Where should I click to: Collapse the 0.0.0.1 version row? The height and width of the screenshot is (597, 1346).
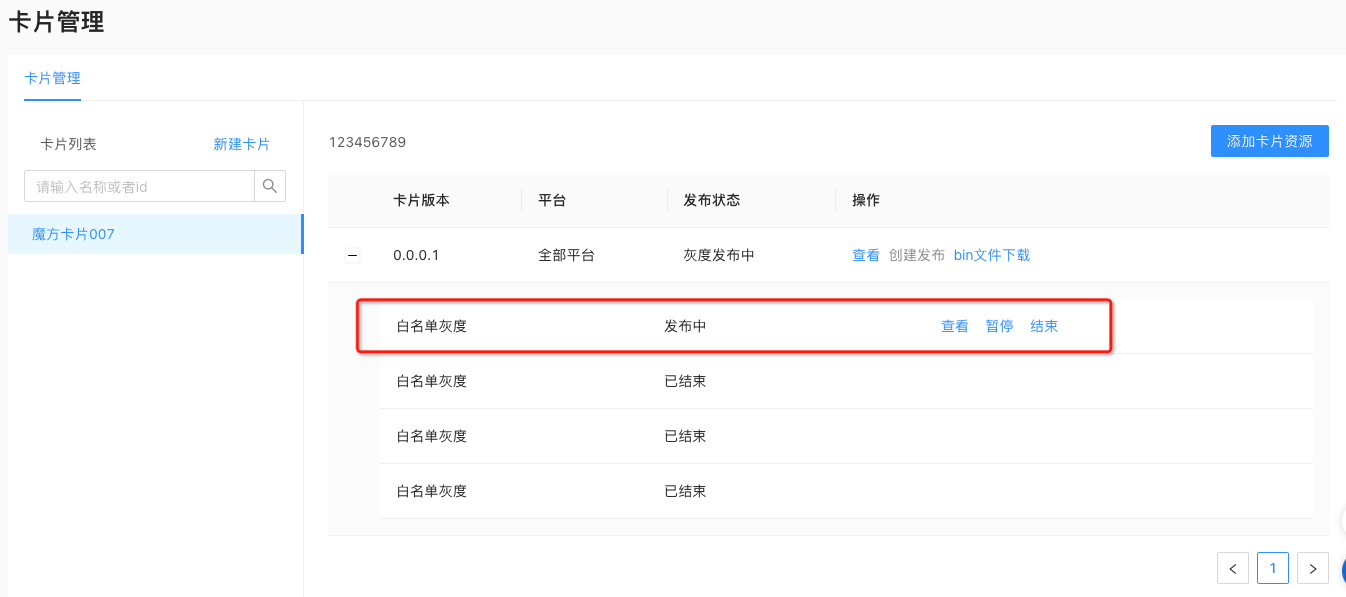(x=352, y=256)
